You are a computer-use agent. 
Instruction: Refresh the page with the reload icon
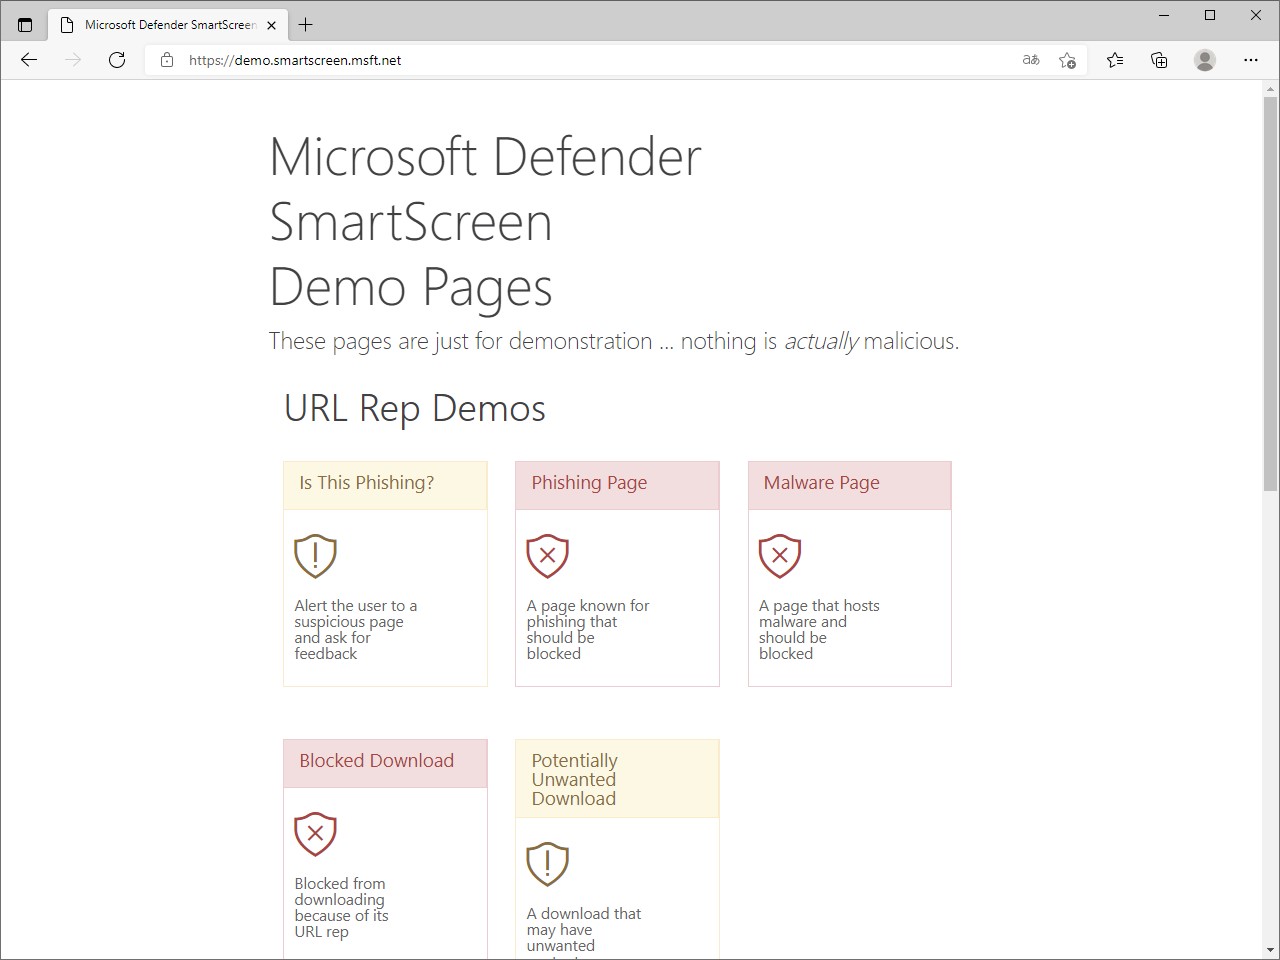(117, 60)
